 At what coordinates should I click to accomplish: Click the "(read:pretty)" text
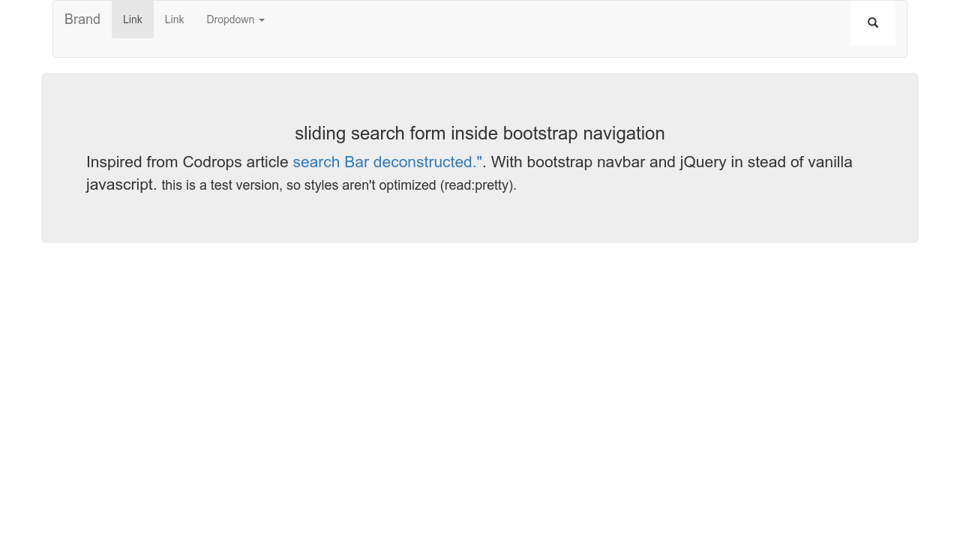point(478,186)
